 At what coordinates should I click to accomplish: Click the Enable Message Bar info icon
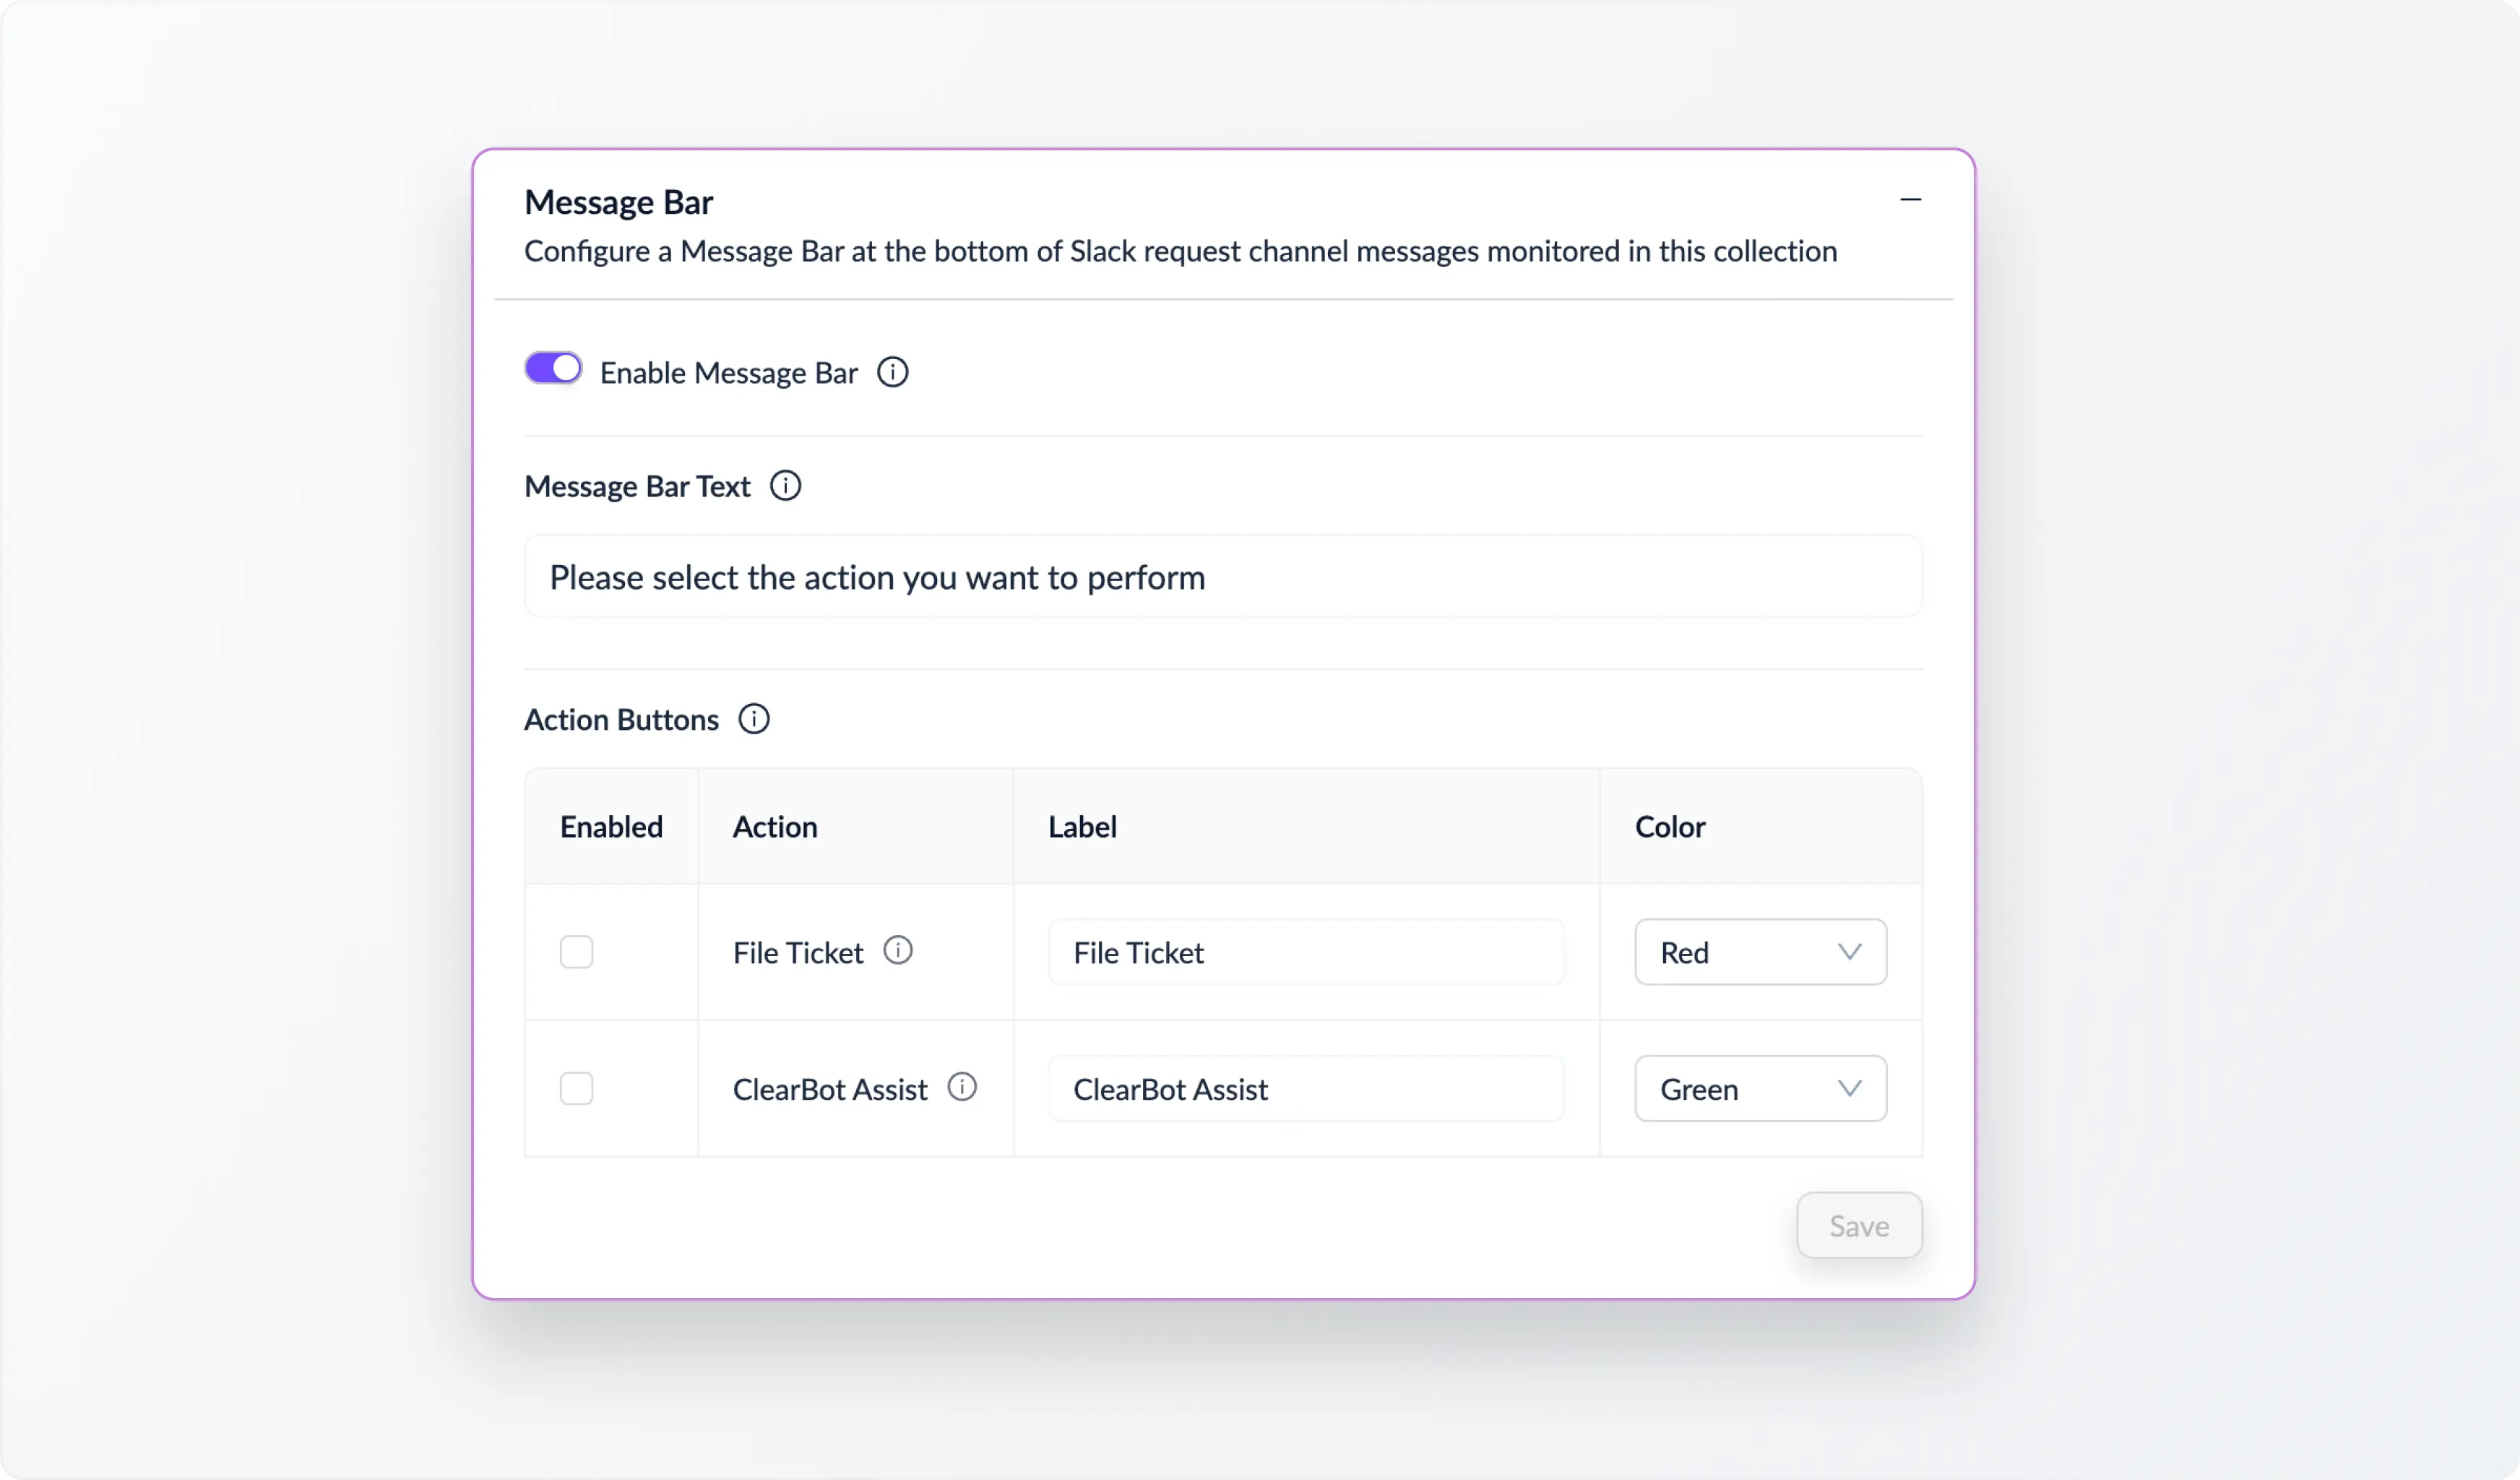893,371
